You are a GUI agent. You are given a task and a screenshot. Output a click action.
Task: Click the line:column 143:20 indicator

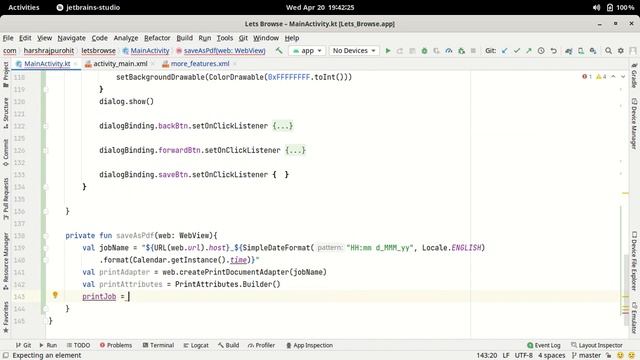coord(487,356)
